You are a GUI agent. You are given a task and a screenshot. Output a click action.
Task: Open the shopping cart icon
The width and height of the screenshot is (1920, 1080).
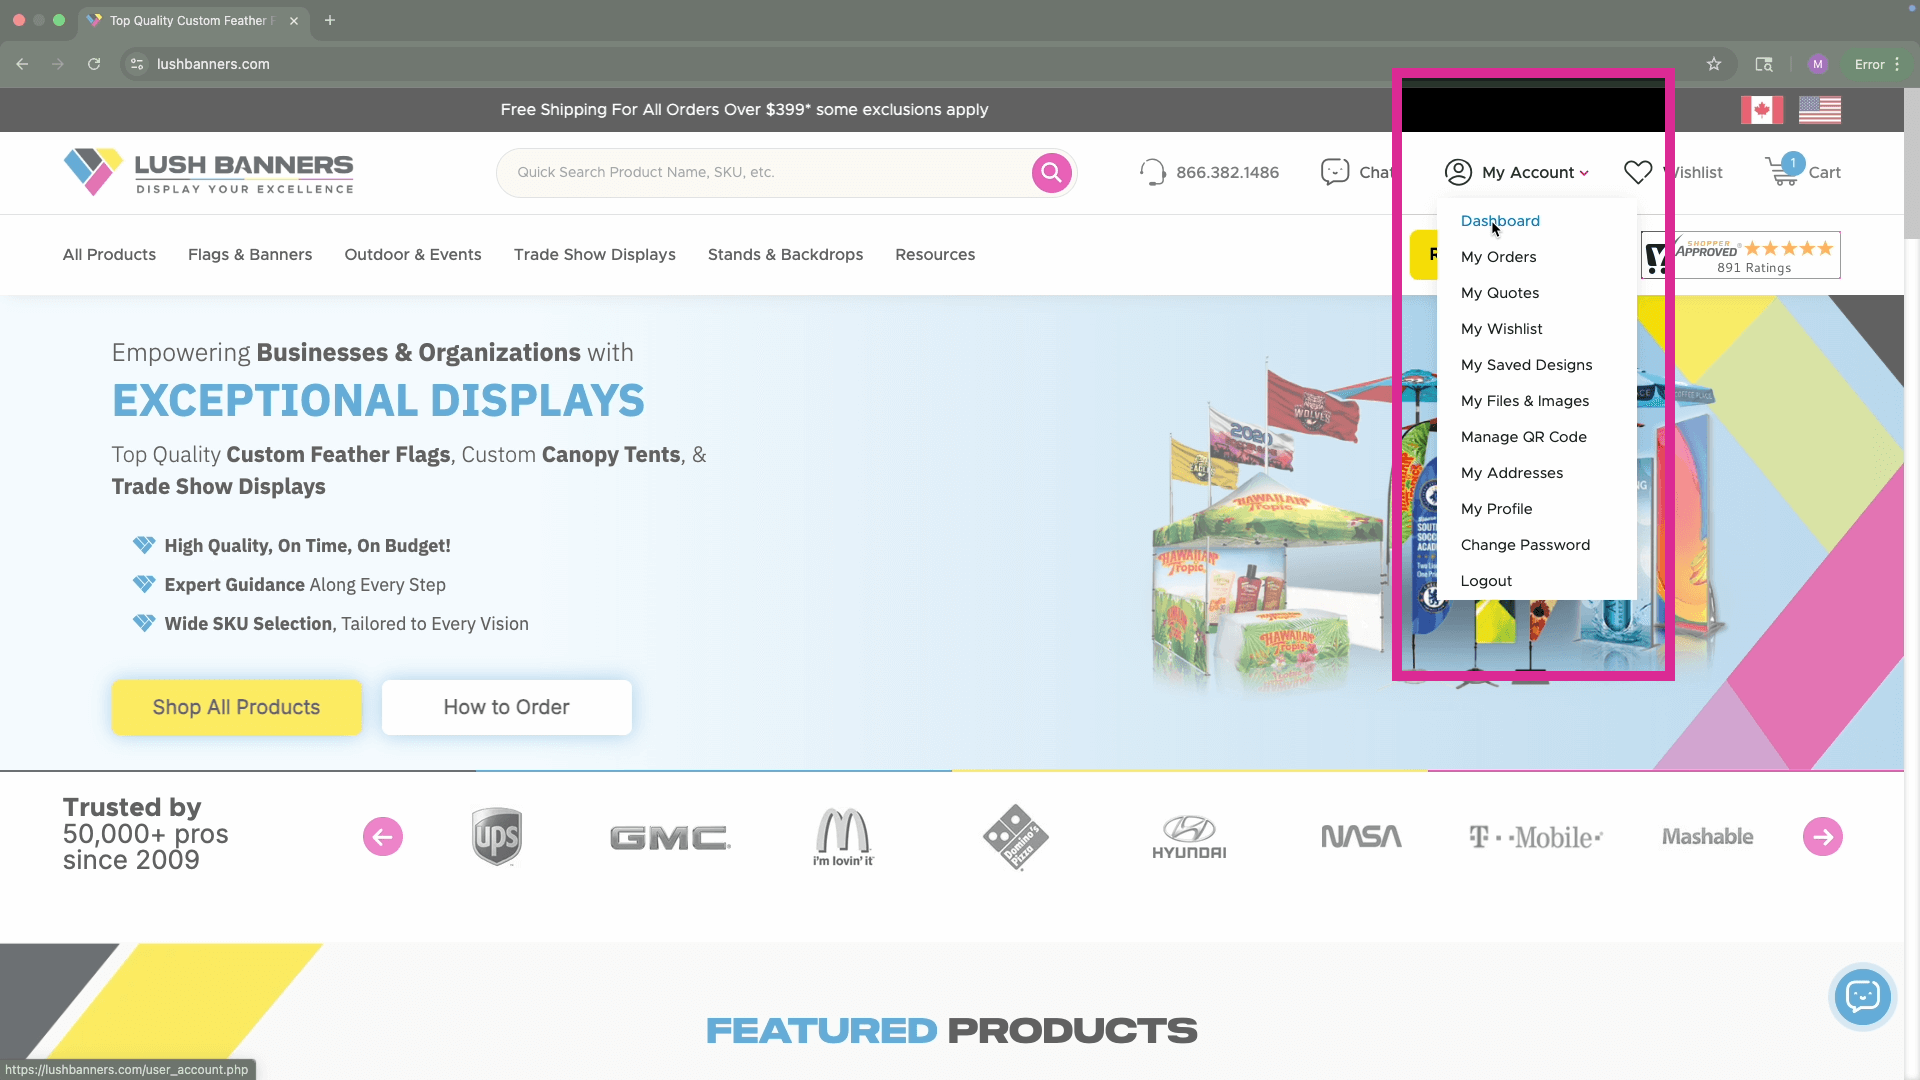click(x=1783, y=172)
